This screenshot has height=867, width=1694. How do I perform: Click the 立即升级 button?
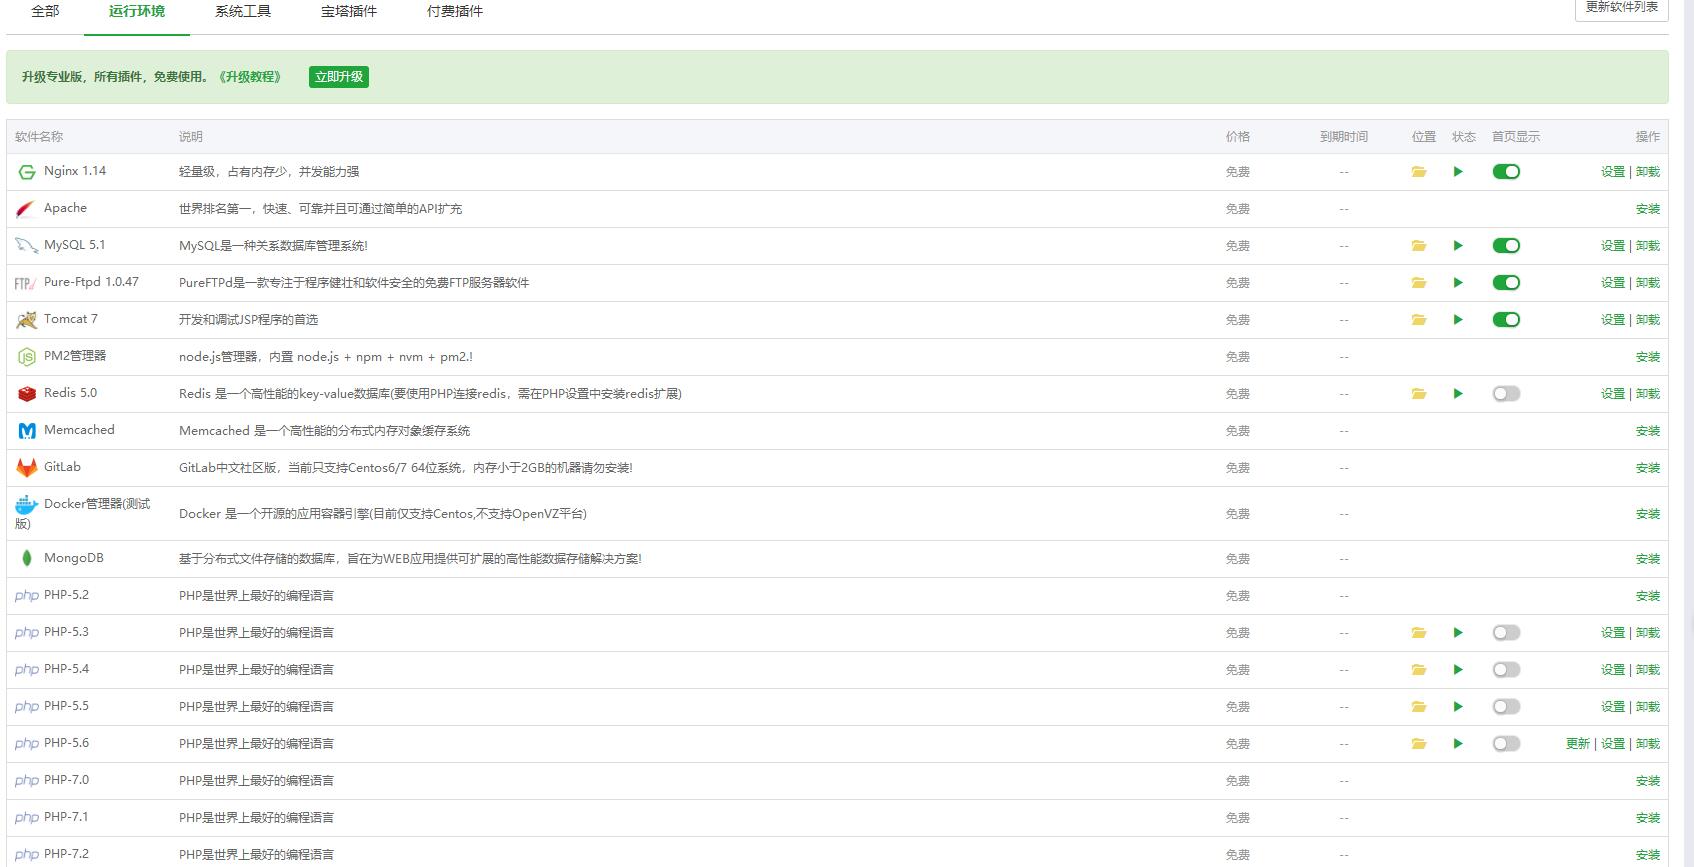(339, 77)
